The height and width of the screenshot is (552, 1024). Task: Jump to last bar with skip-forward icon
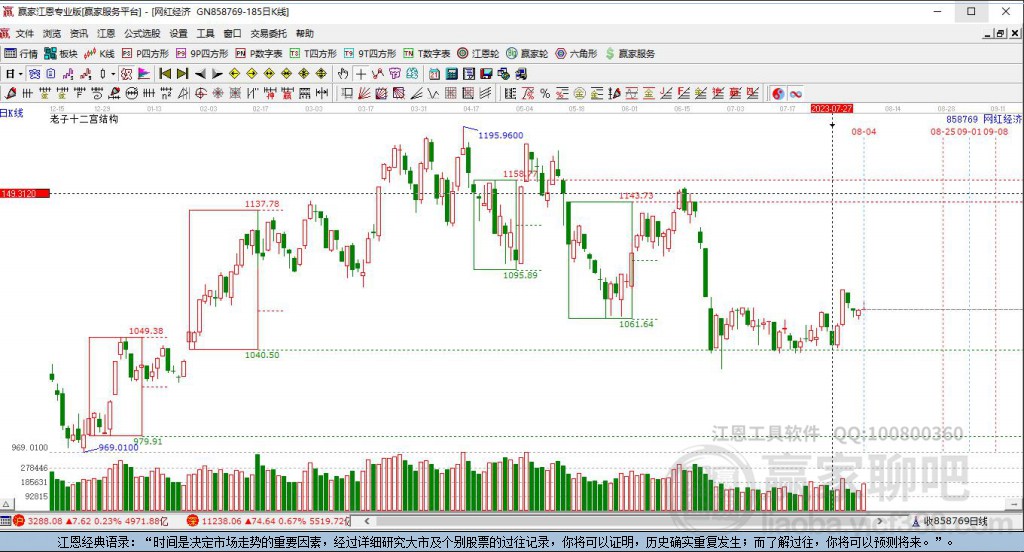click(182, 74)
